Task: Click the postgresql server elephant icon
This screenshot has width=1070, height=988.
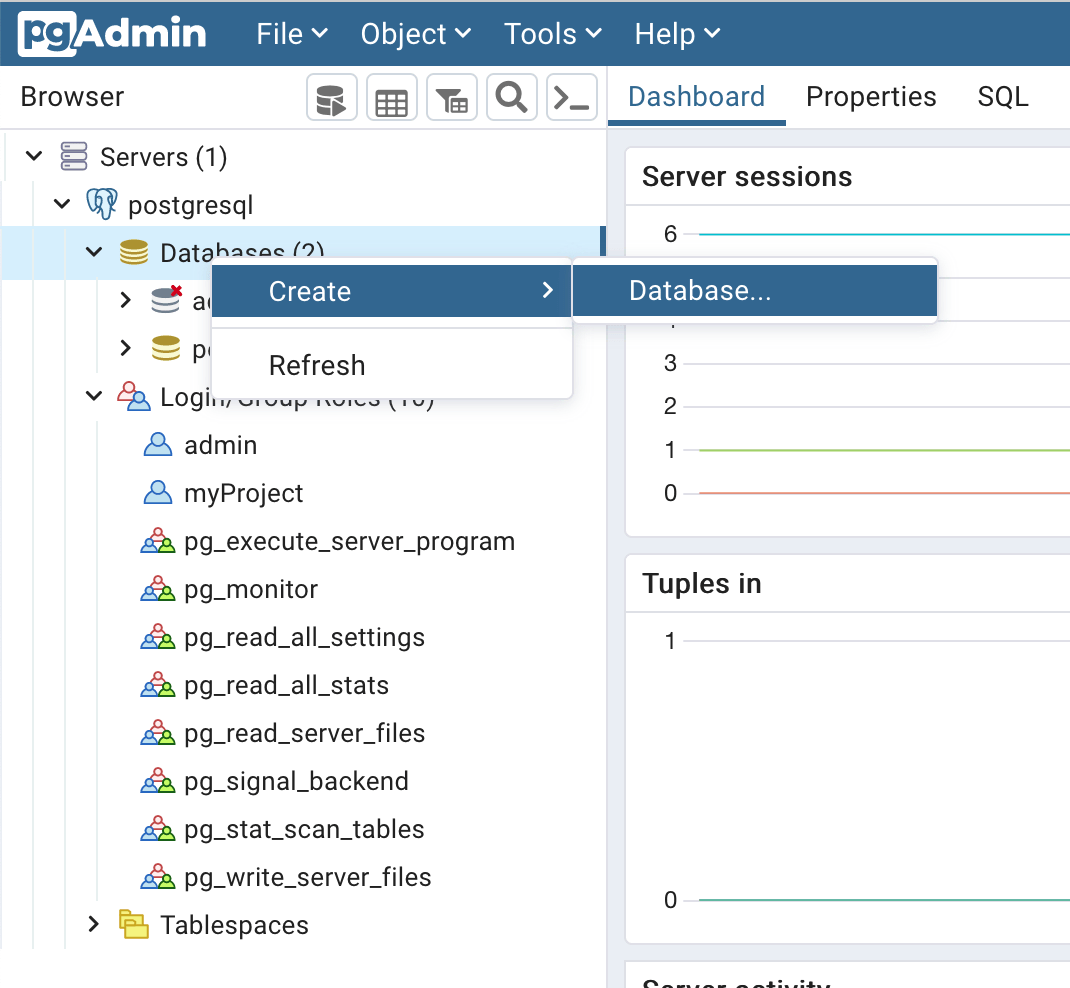Action: (x=102, y=205)
